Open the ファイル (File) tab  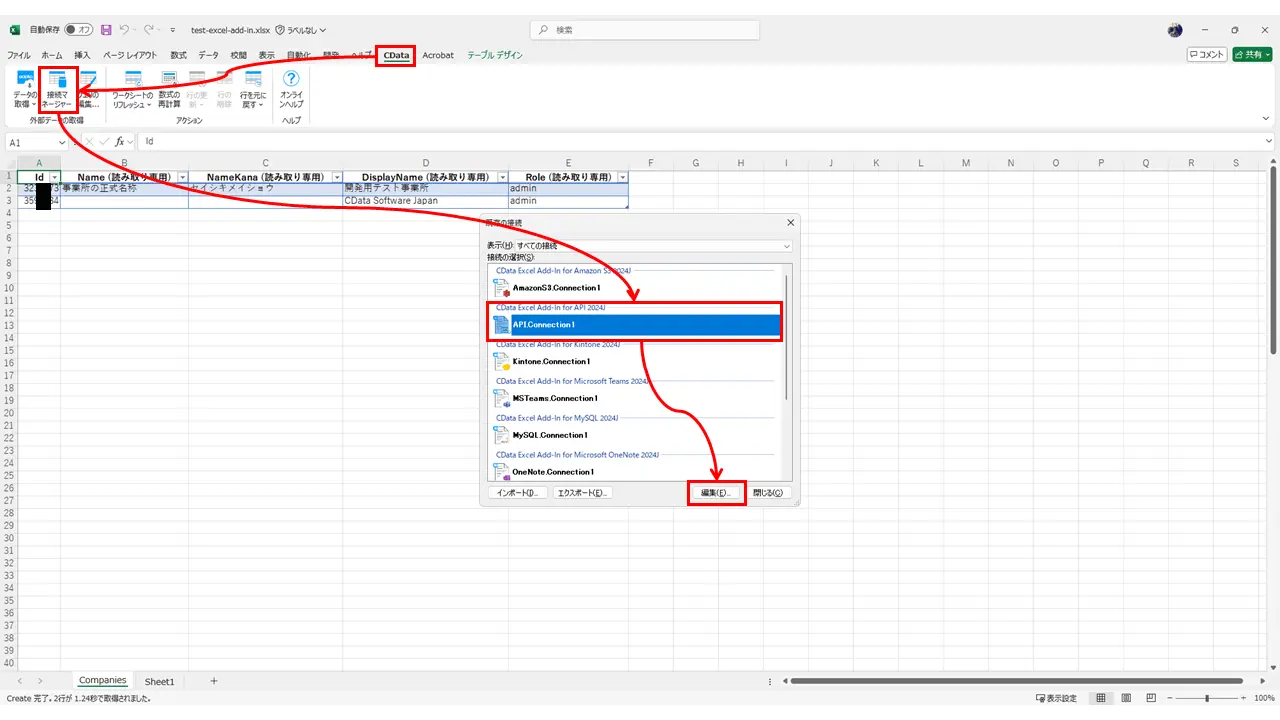tap(19, 55)
